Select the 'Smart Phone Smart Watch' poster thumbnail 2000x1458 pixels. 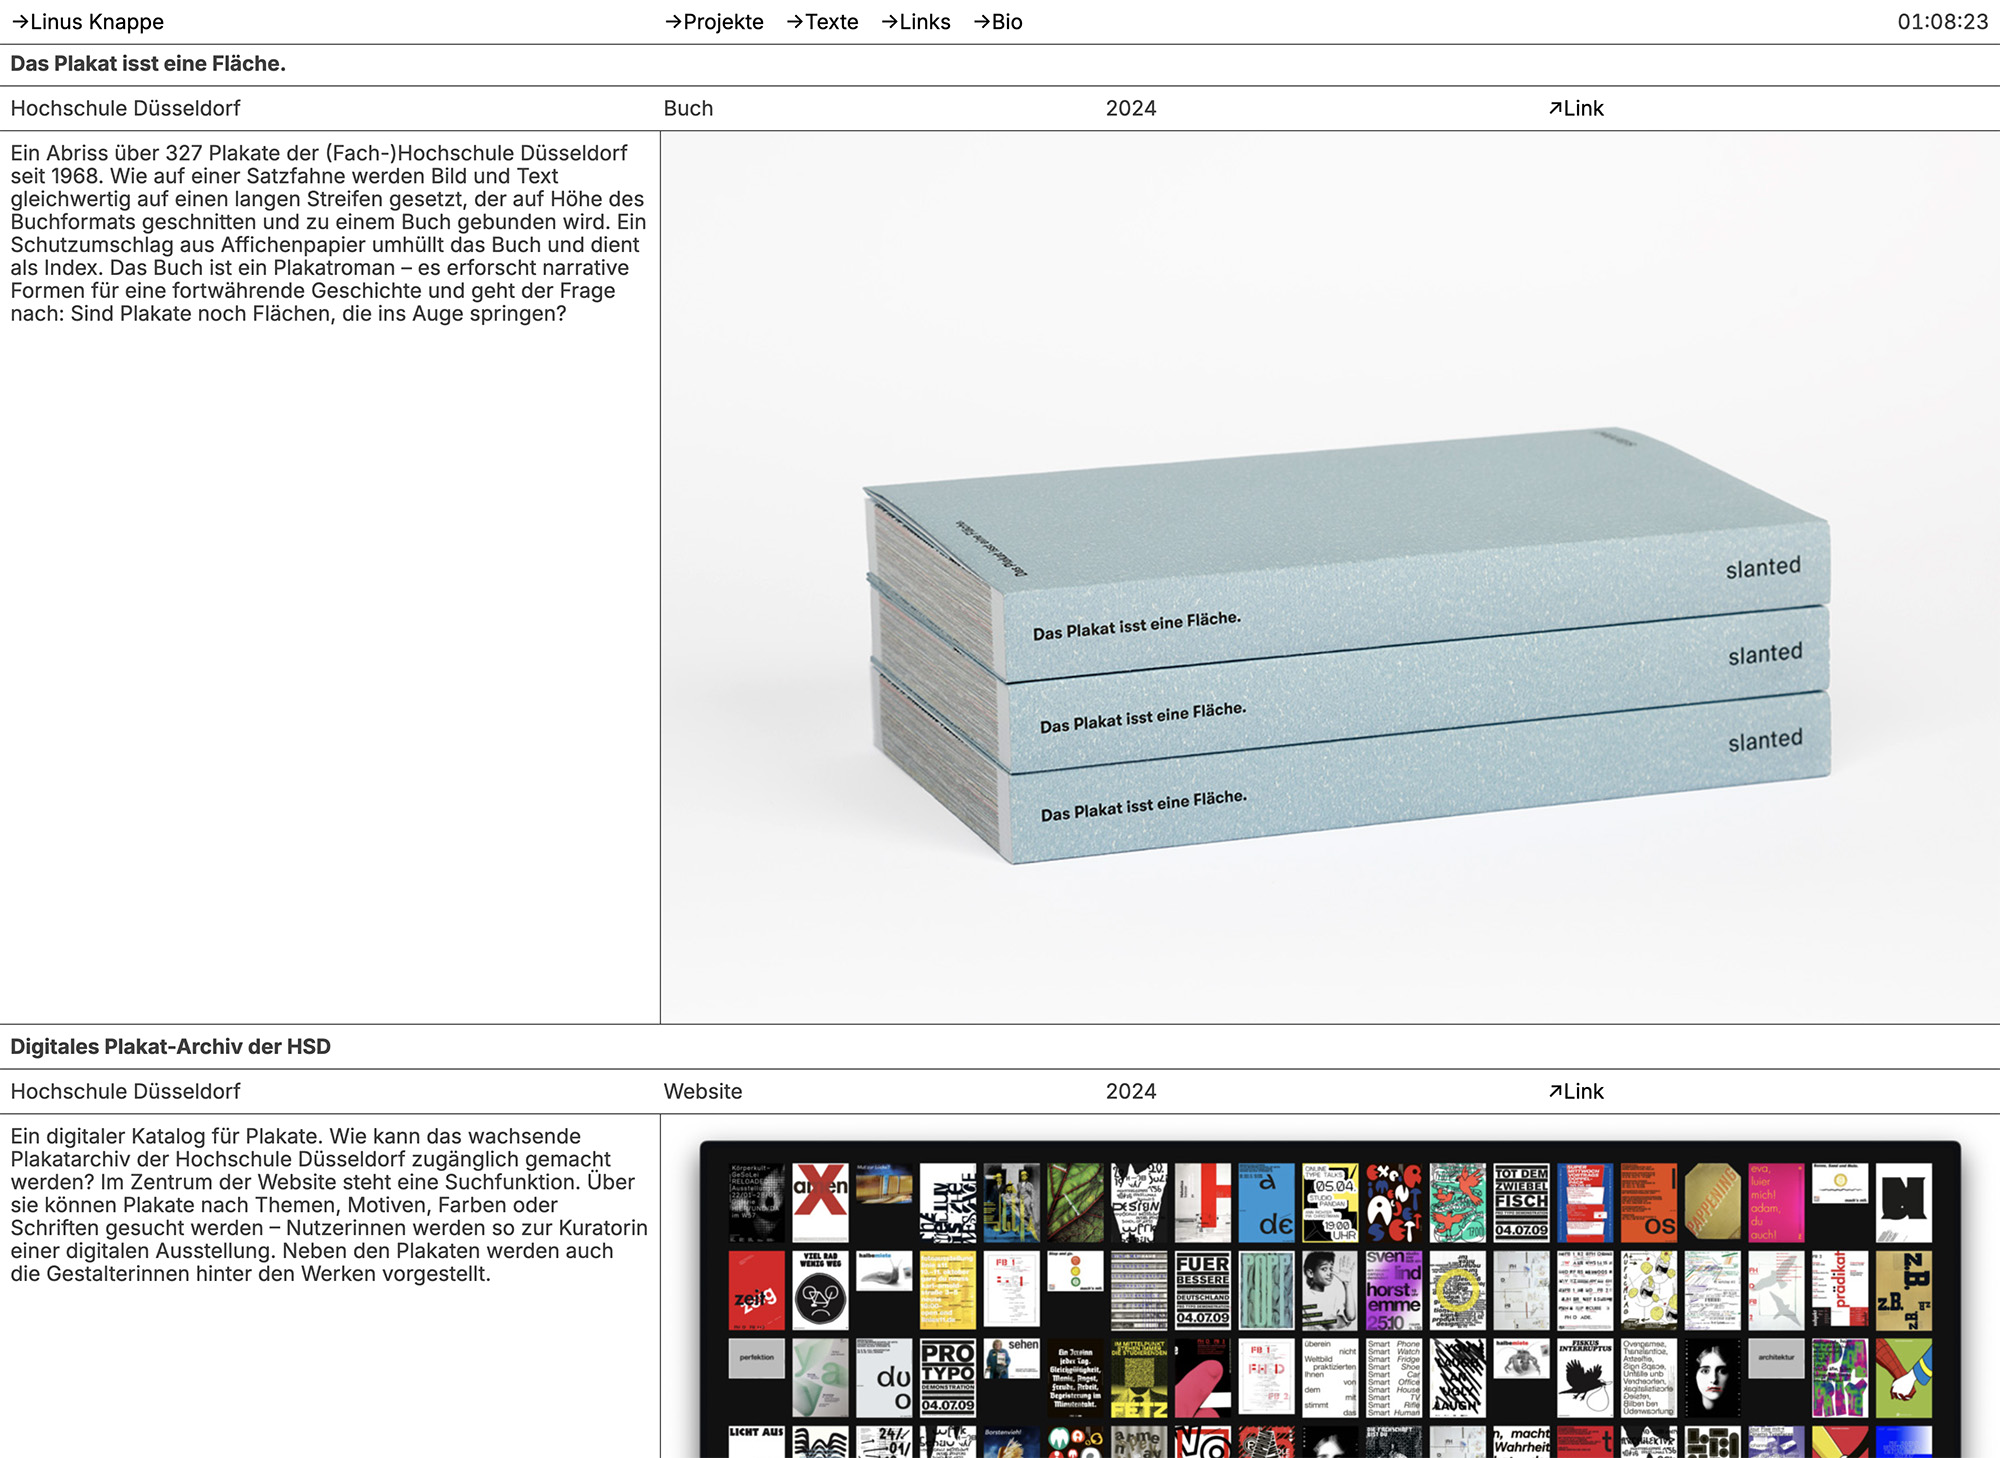tap(1394, 1378)
